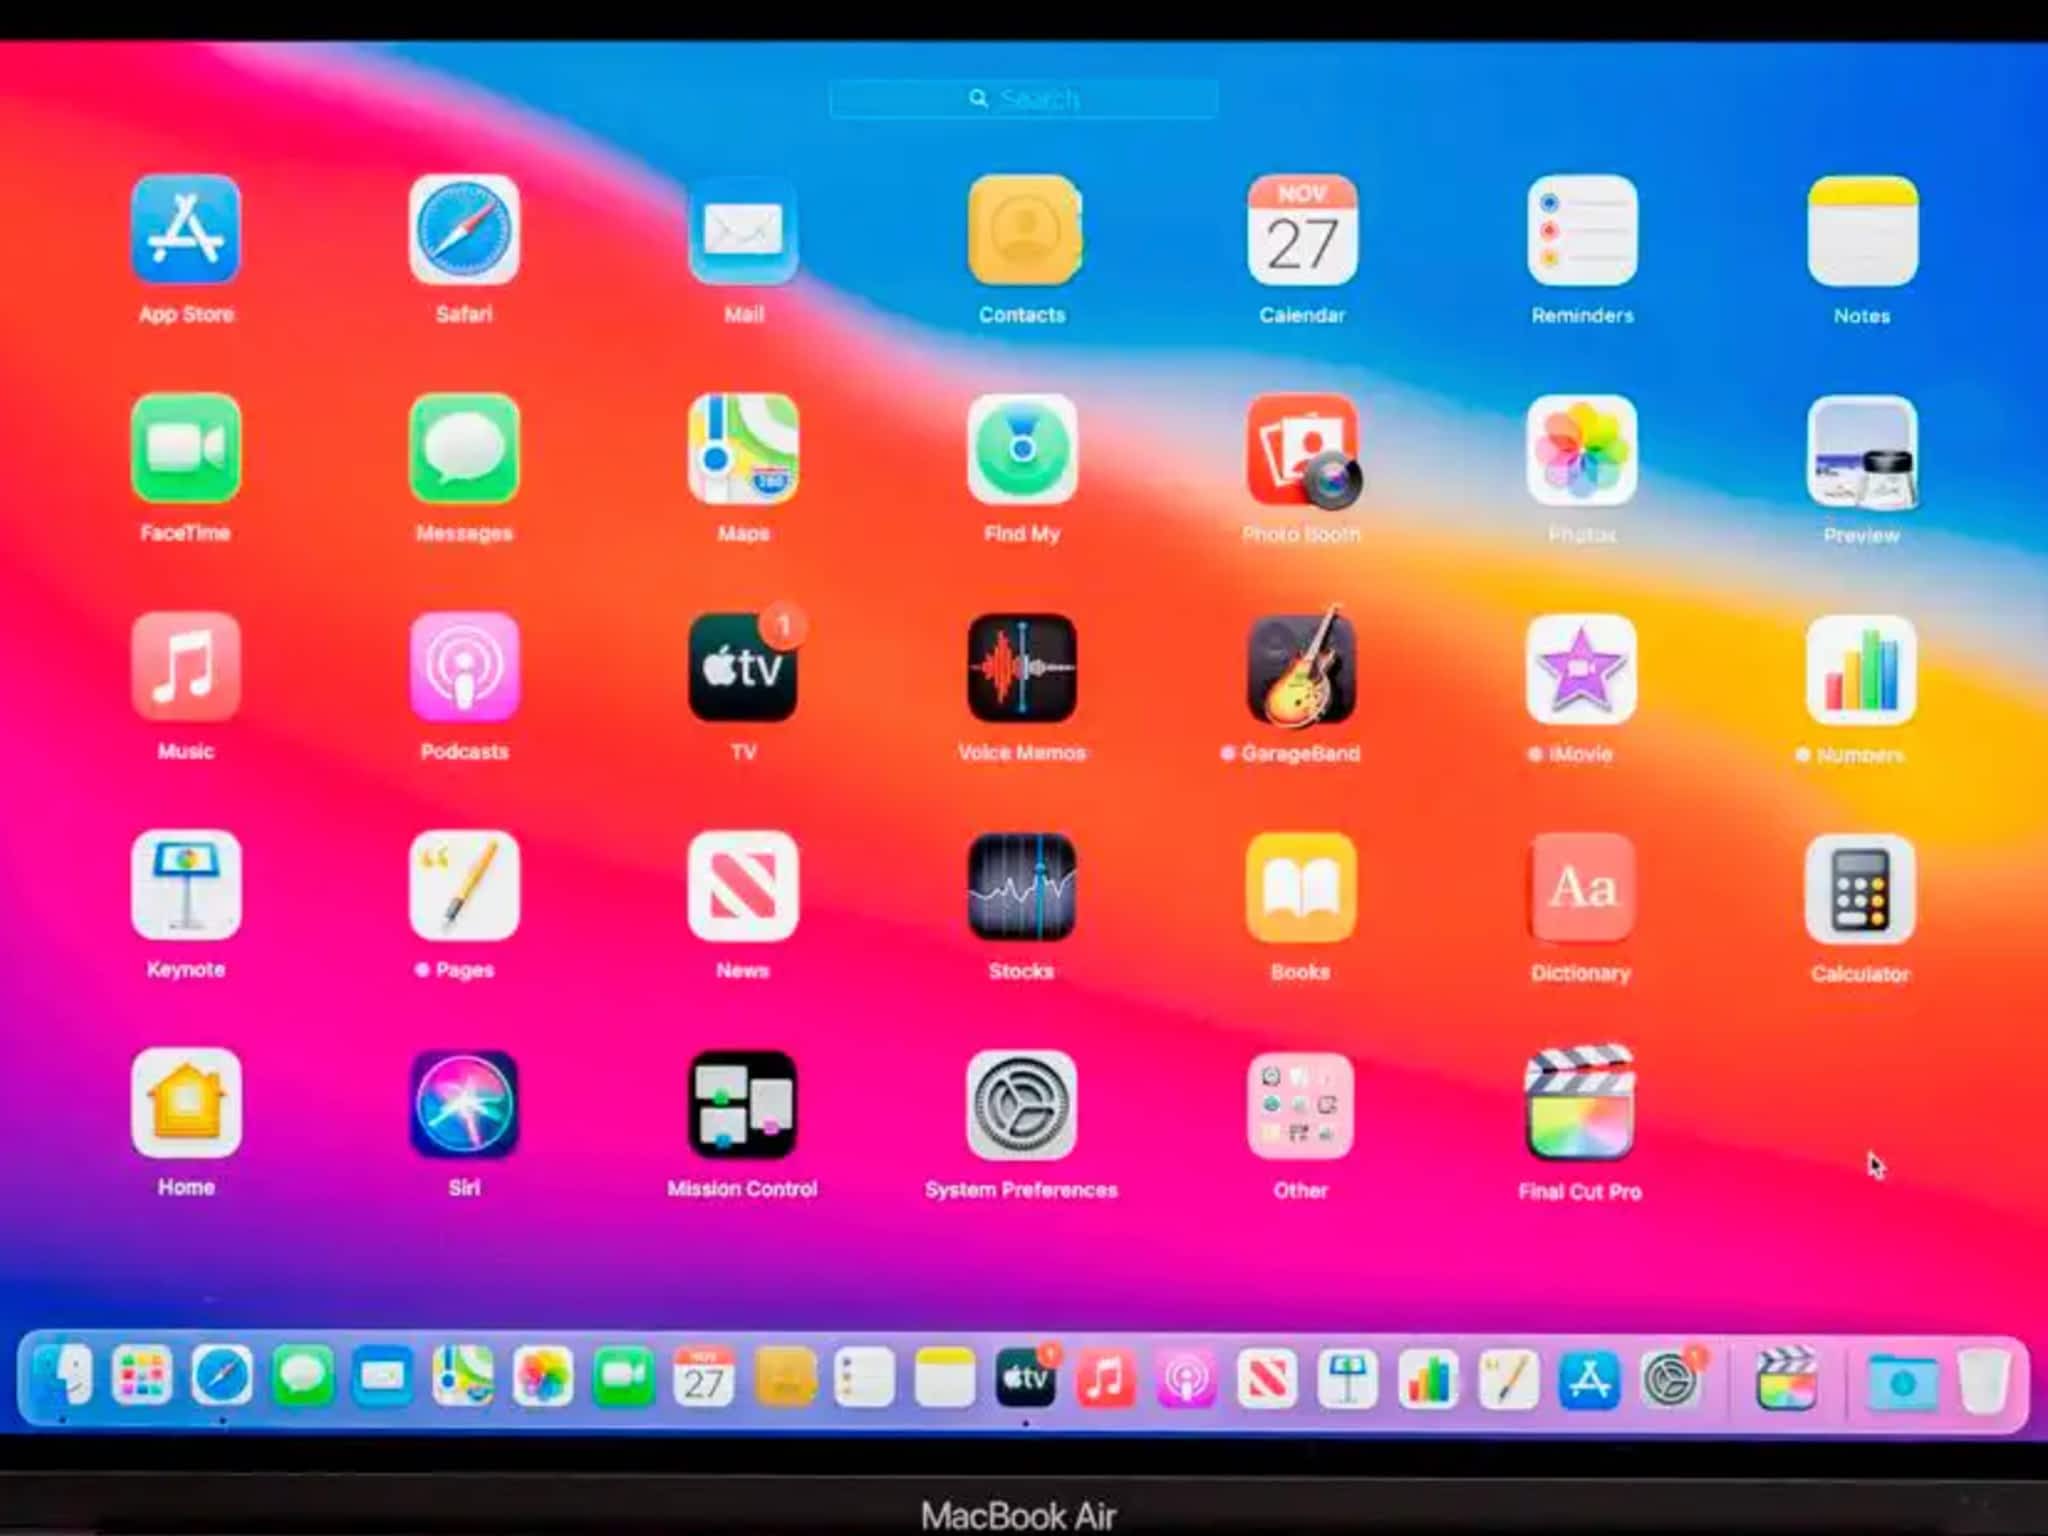The height and width of the screenshot is (1536, 2048).
Task: Open Mission Control
Action: pyautogui.click(x=743, y=1104)
